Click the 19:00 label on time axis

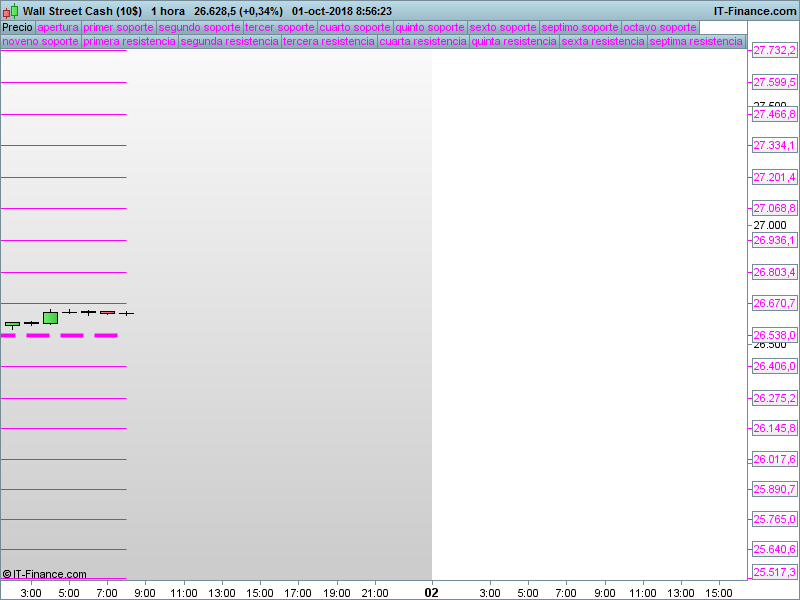[x=337, y=593]
